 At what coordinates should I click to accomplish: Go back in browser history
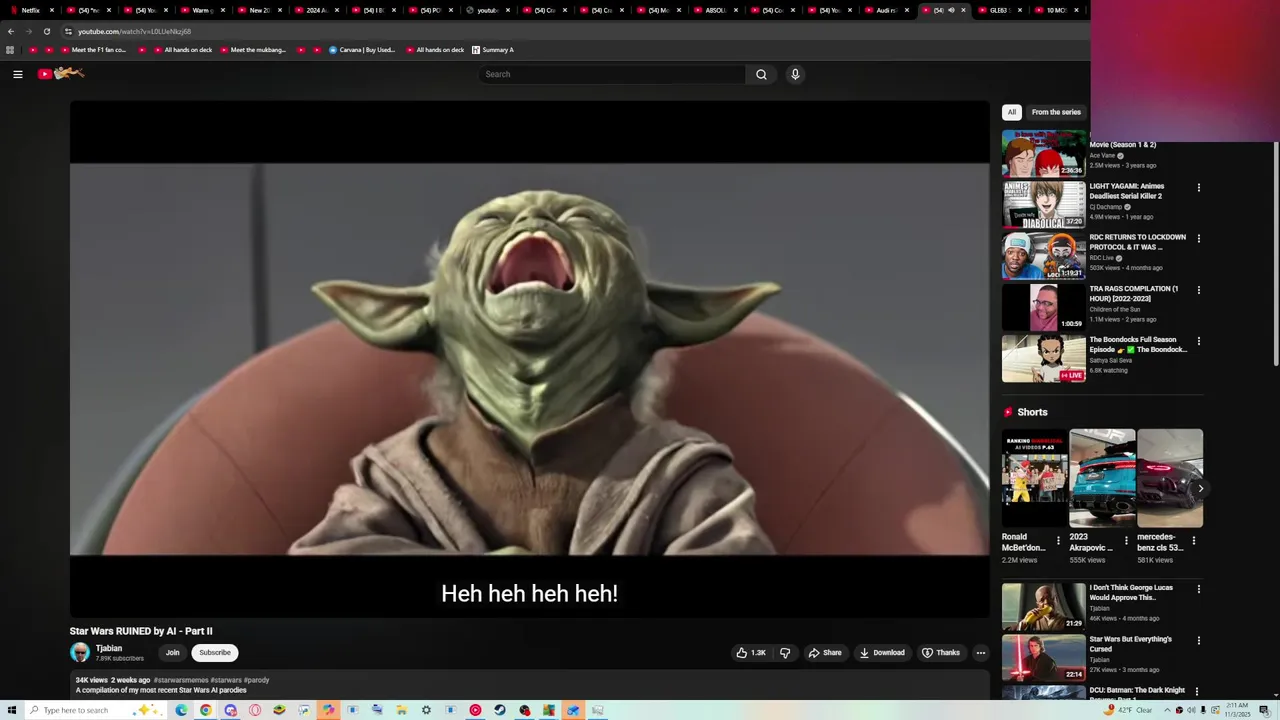coord(11,31)
